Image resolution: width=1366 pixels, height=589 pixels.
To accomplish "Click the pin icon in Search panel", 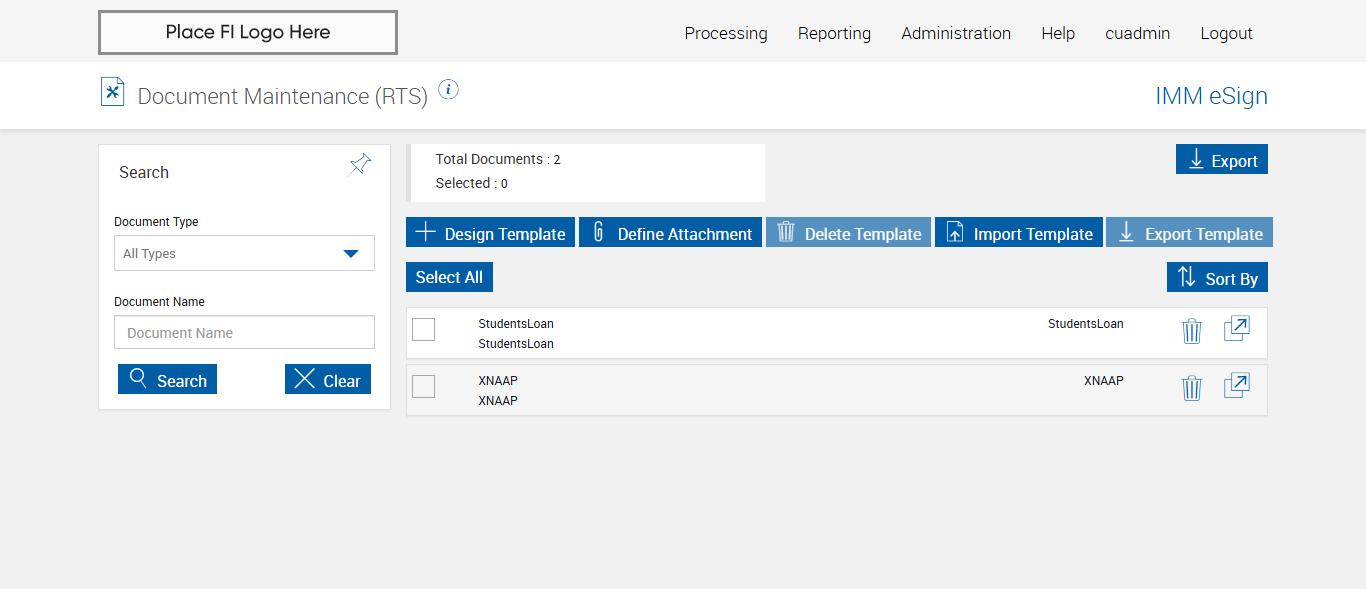I will (x=360, y=165).
